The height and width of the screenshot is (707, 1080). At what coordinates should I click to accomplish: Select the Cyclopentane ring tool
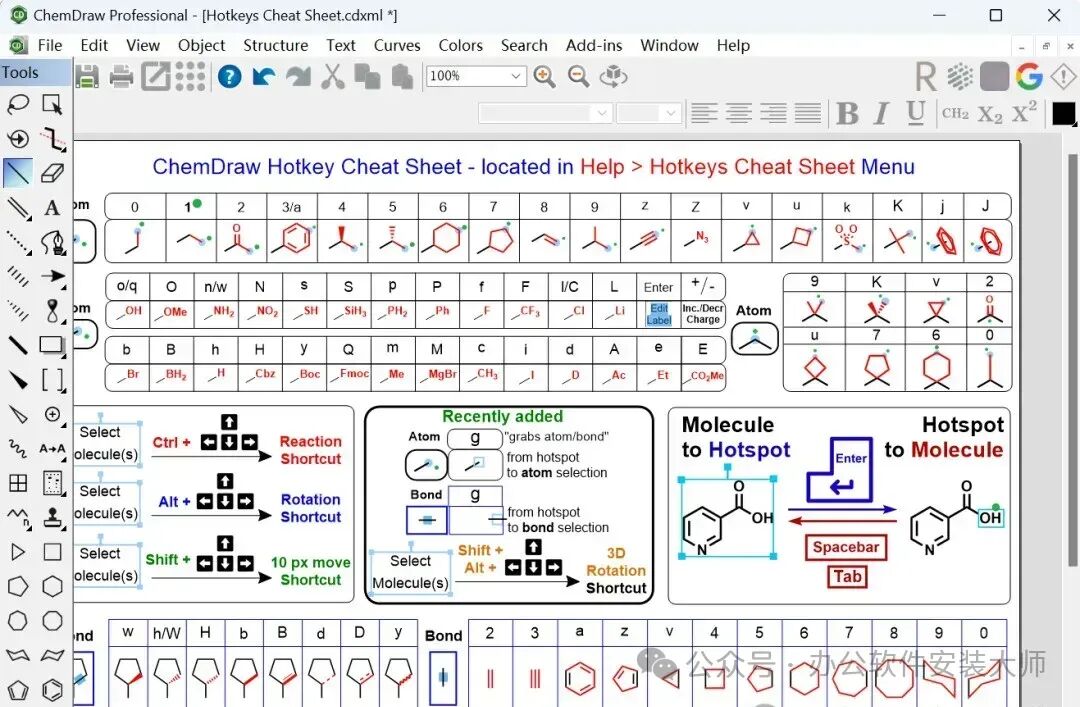(x=18, y=586)
